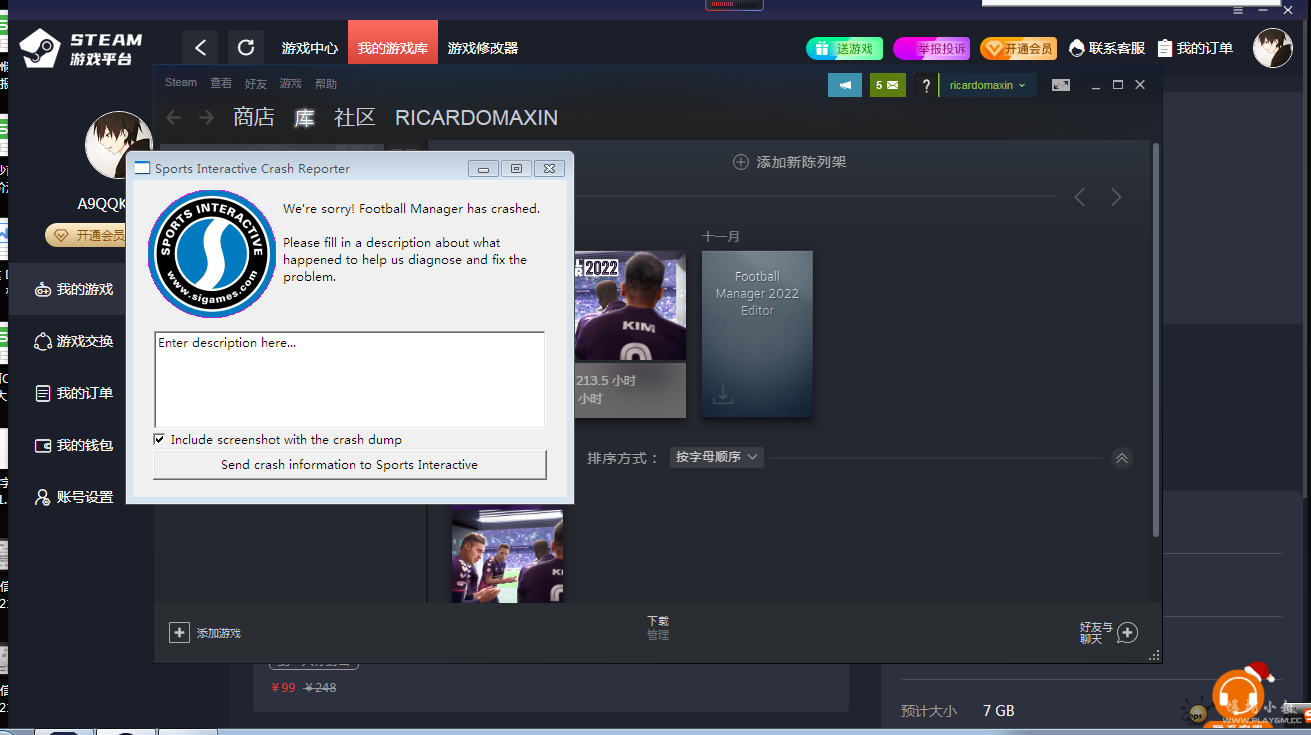Click the Steam question mark help icon
Screen dimensions: 1311x735
point(926,85)
